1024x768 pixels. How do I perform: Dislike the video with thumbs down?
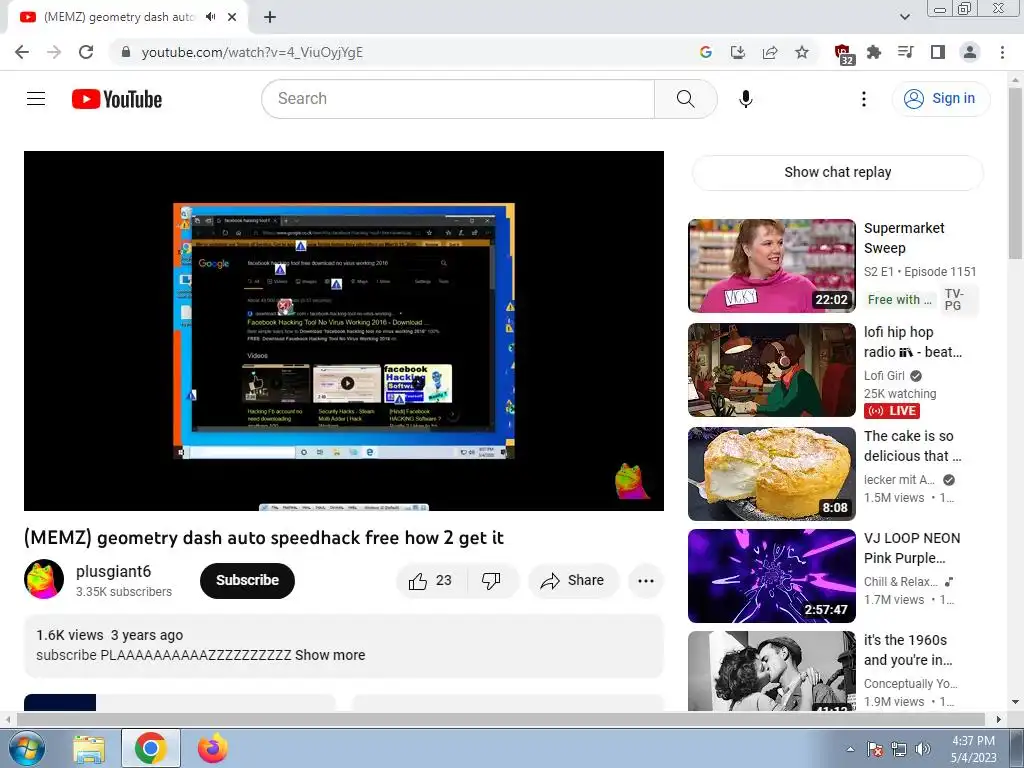(x=491, y=580)
